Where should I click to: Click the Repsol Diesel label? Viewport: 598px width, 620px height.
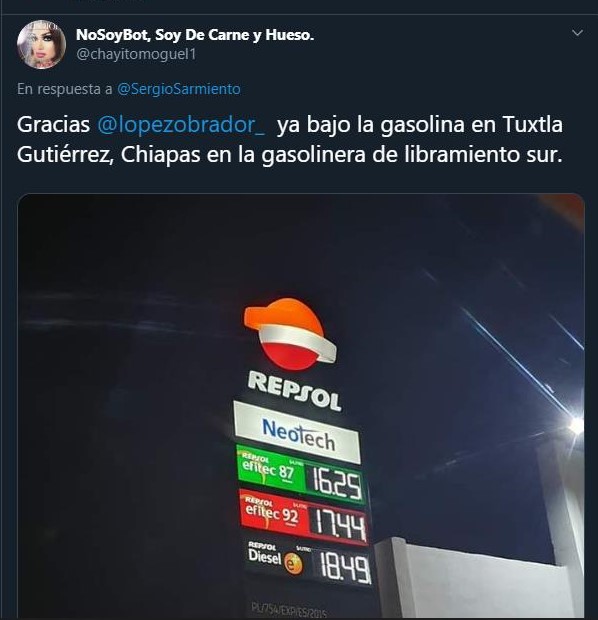click(x=265, y=553)
